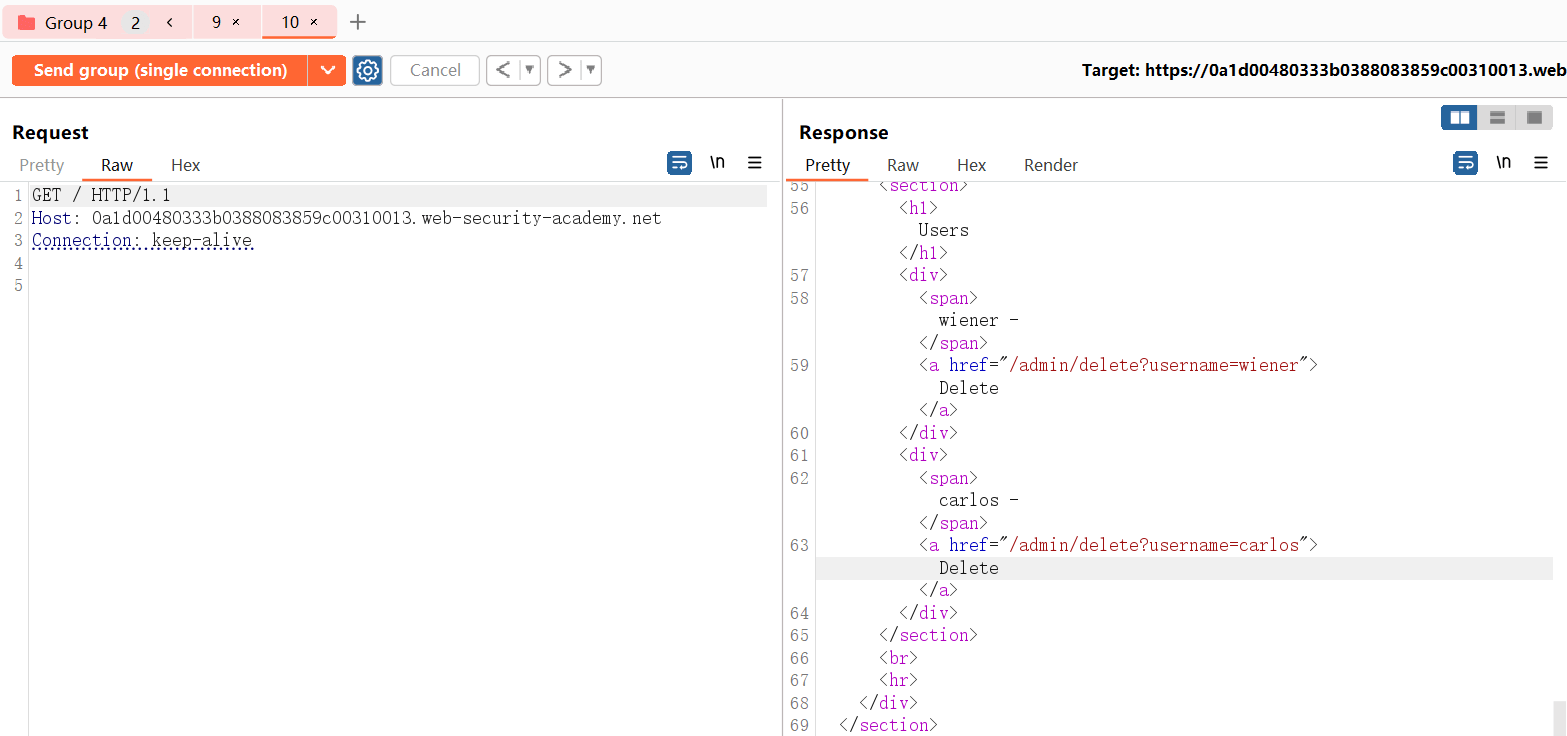Toggle word wrap in Request panel
This screenshot has width=1567, height=736.
click(679, 163)
